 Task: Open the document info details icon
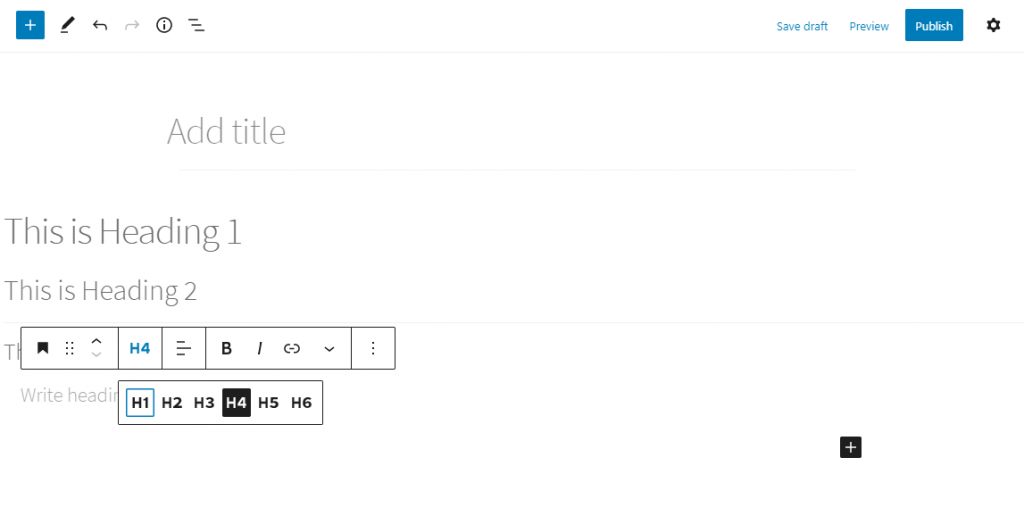[164, 25]
